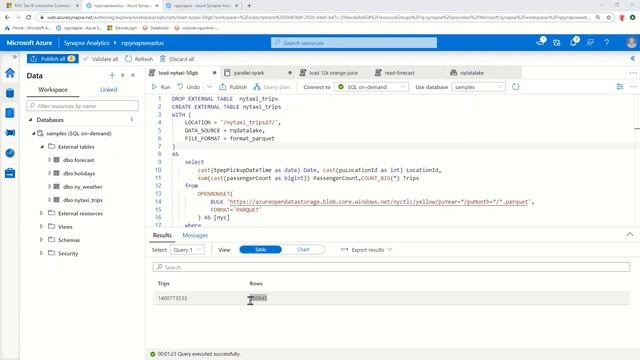Screen dimensions: 640x360
Task: Collapse samples (SQL on-demand) database node
Action: (34, 133)
